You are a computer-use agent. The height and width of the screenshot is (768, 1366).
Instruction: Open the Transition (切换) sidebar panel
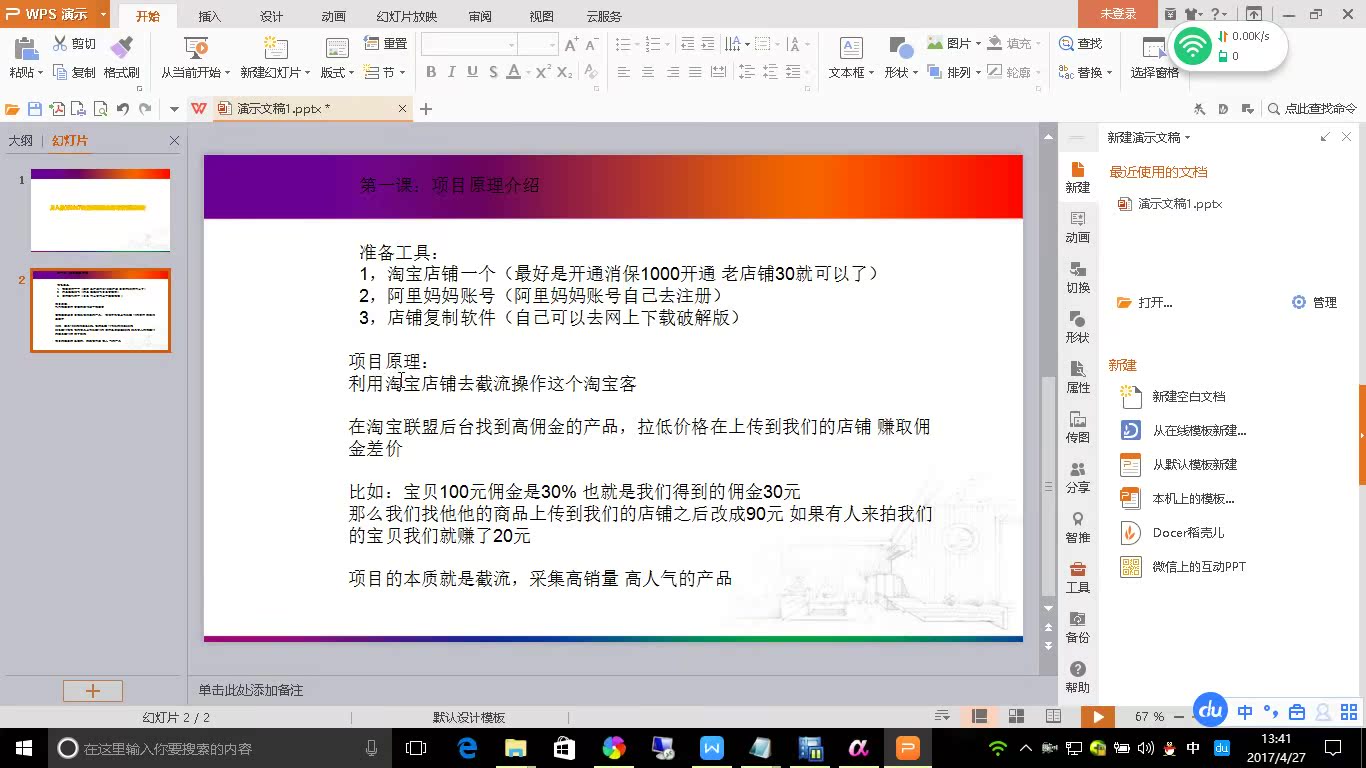[1078, 277]
